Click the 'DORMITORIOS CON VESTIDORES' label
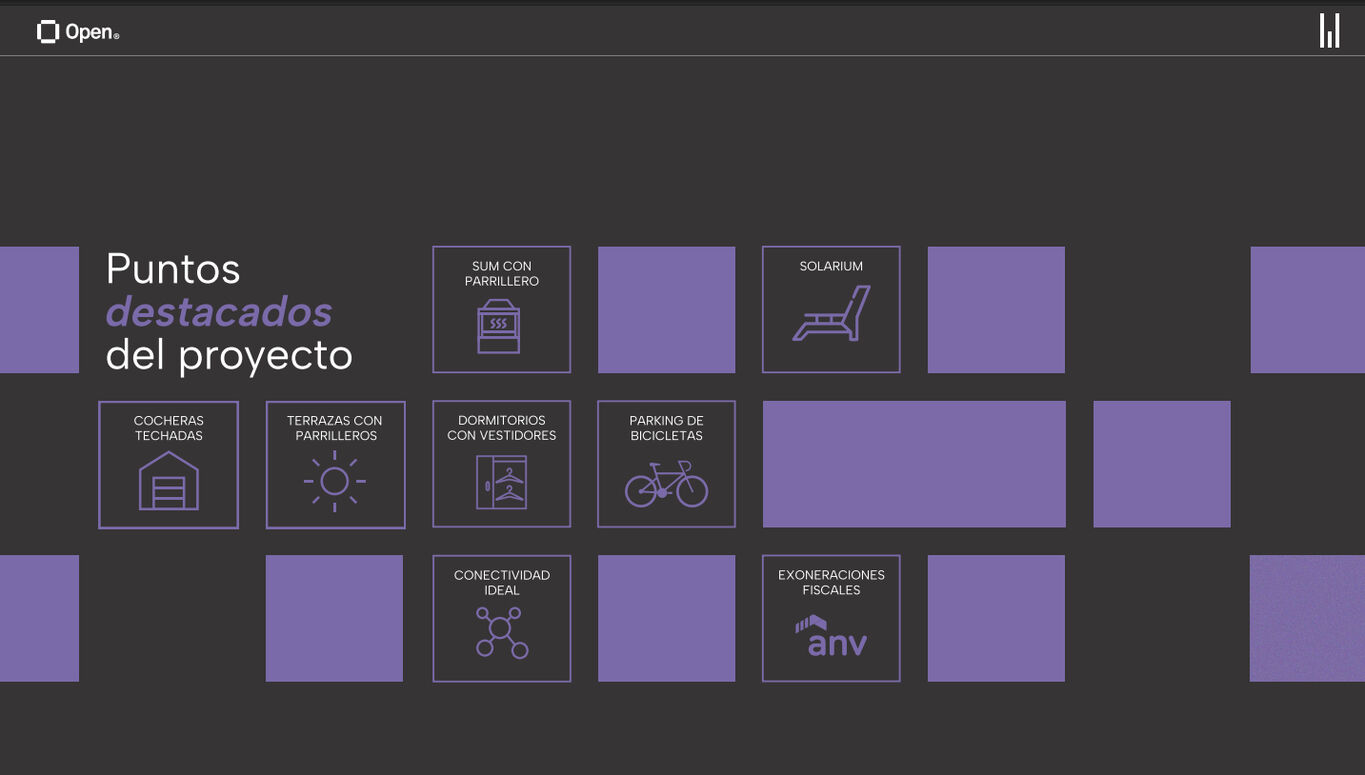The height and width of the screenshot is (775, 1365). coord(501,428)
